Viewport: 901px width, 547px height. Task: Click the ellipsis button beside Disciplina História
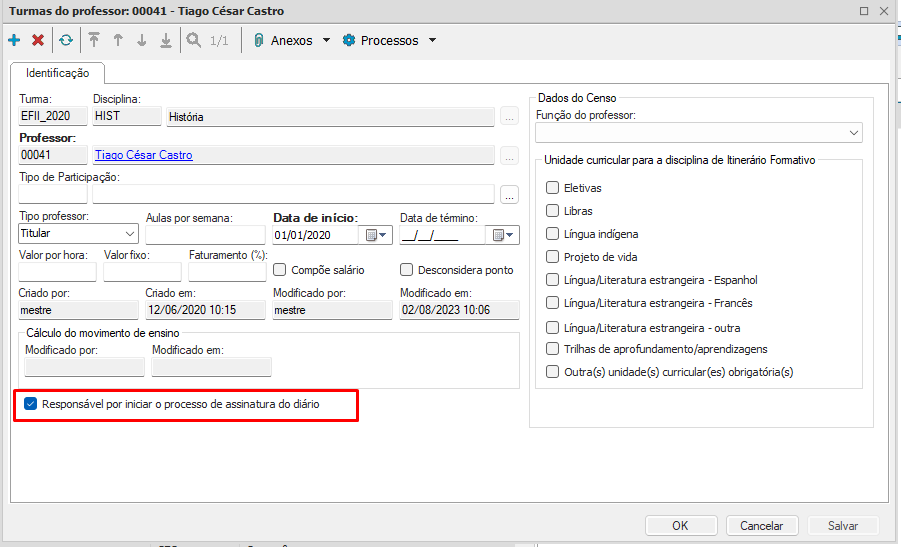click(x=510, y=117)
